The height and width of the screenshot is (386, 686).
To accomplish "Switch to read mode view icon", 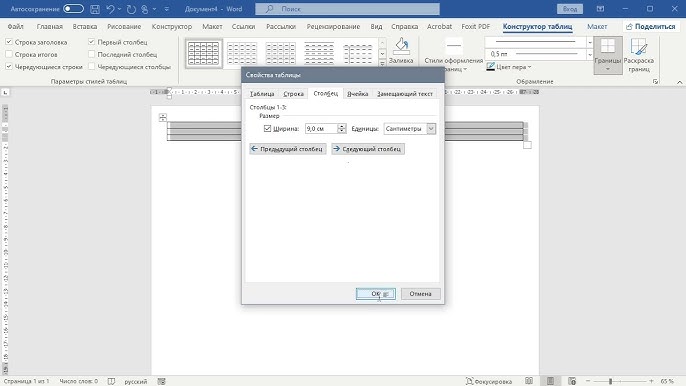I will (x=529, y=381).
